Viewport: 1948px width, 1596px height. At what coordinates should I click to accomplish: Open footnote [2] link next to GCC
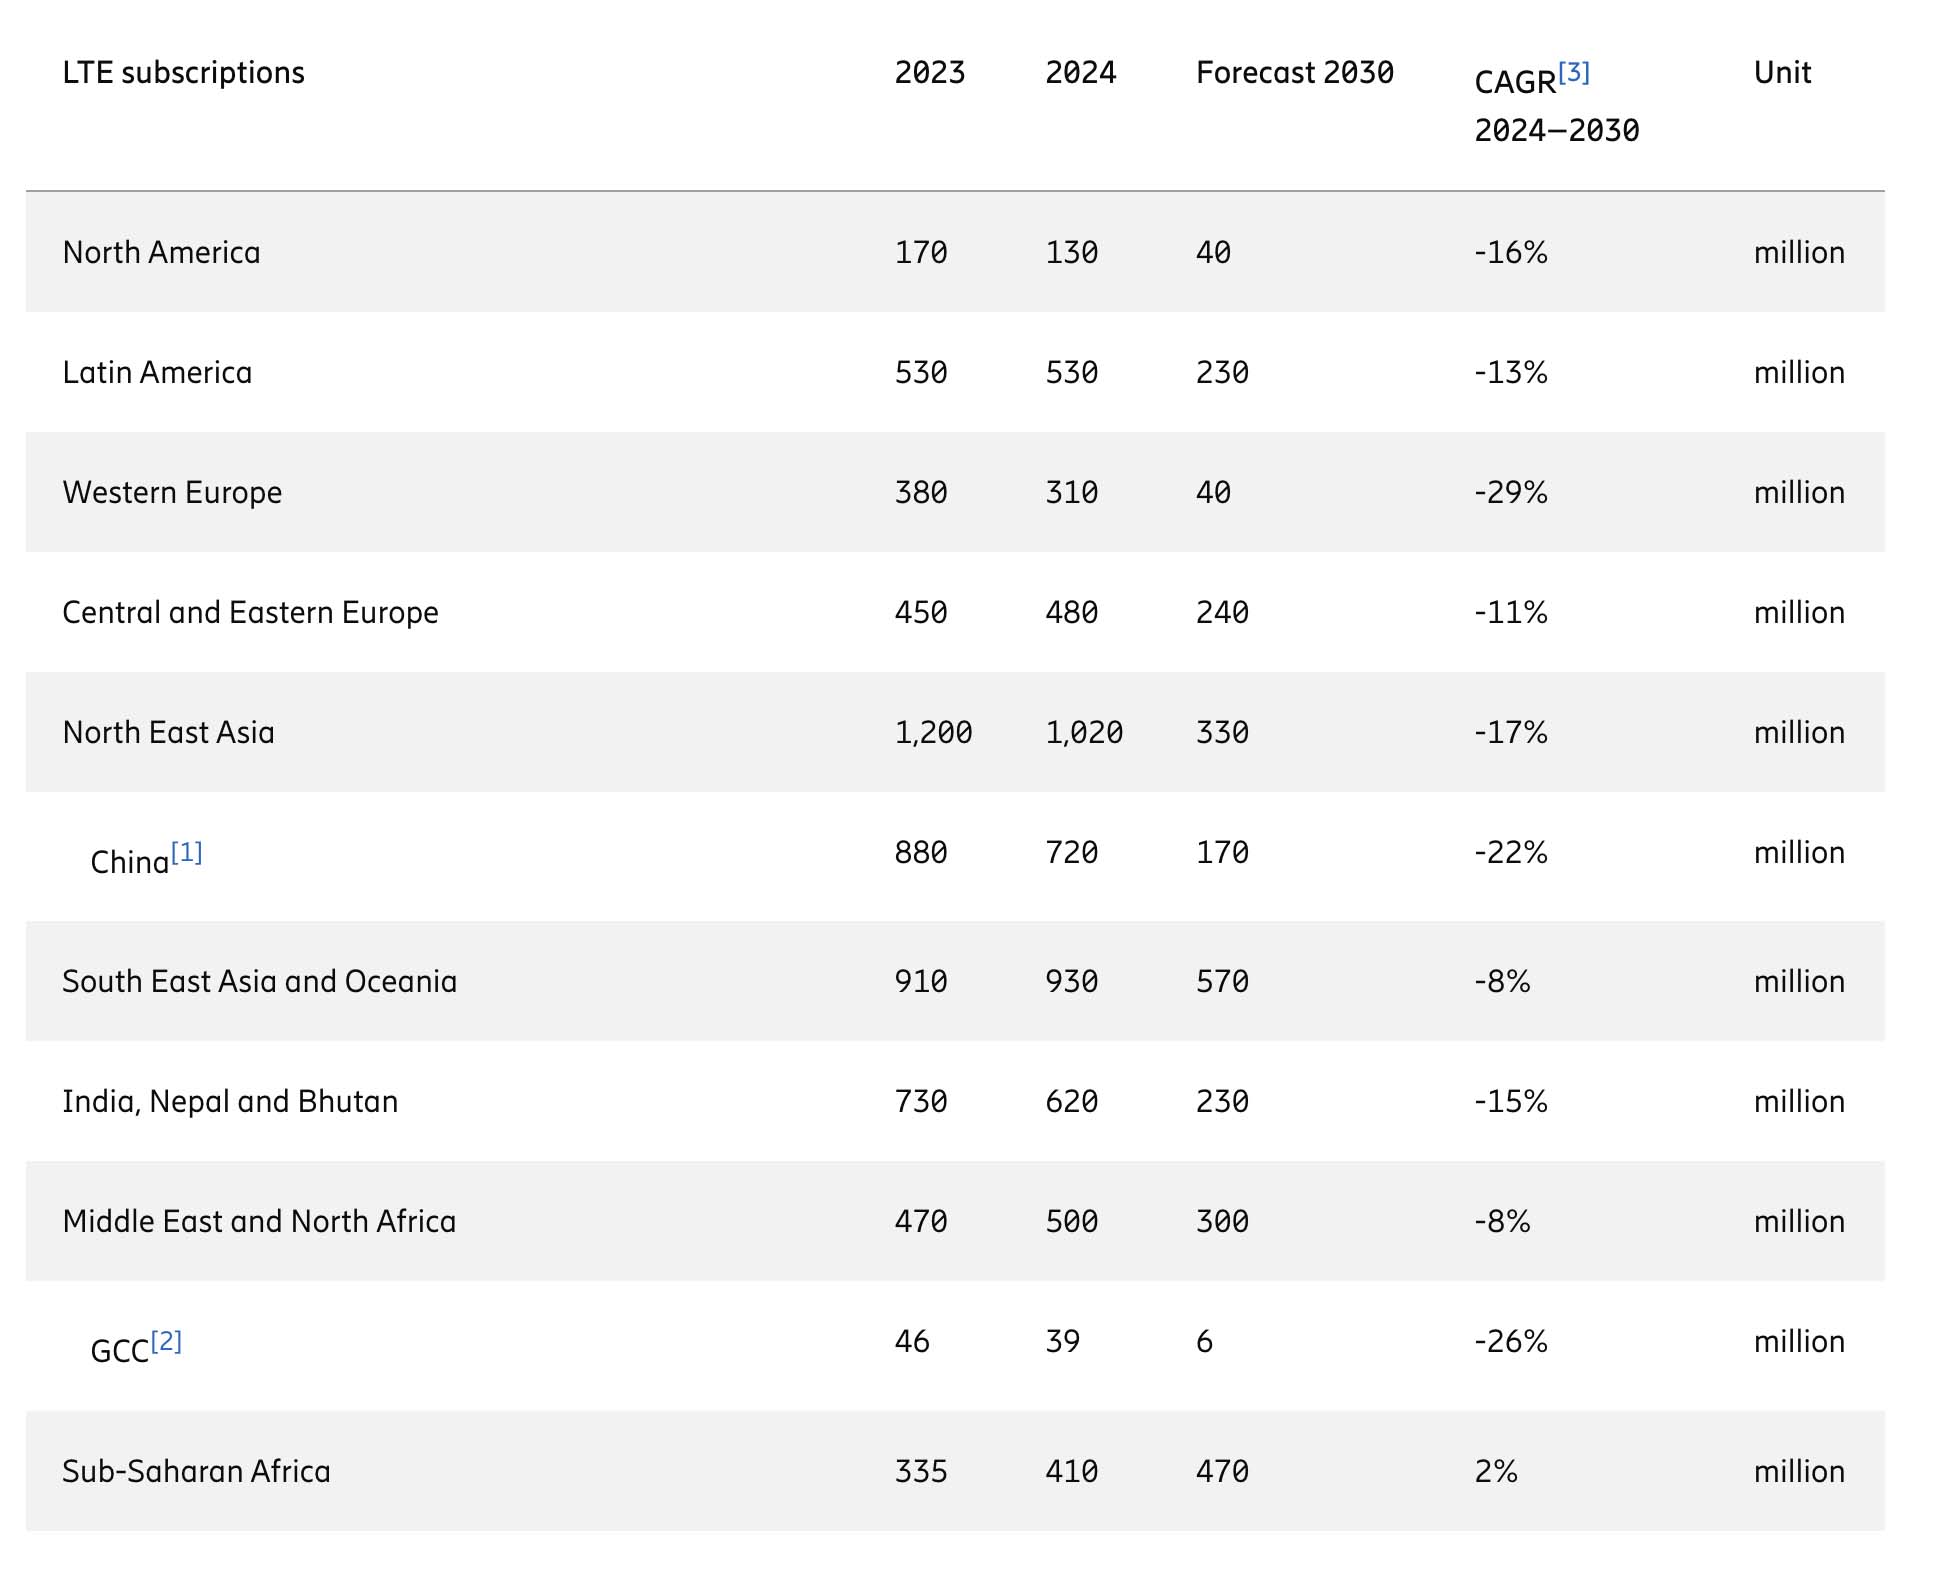(x=166, y=1342)
